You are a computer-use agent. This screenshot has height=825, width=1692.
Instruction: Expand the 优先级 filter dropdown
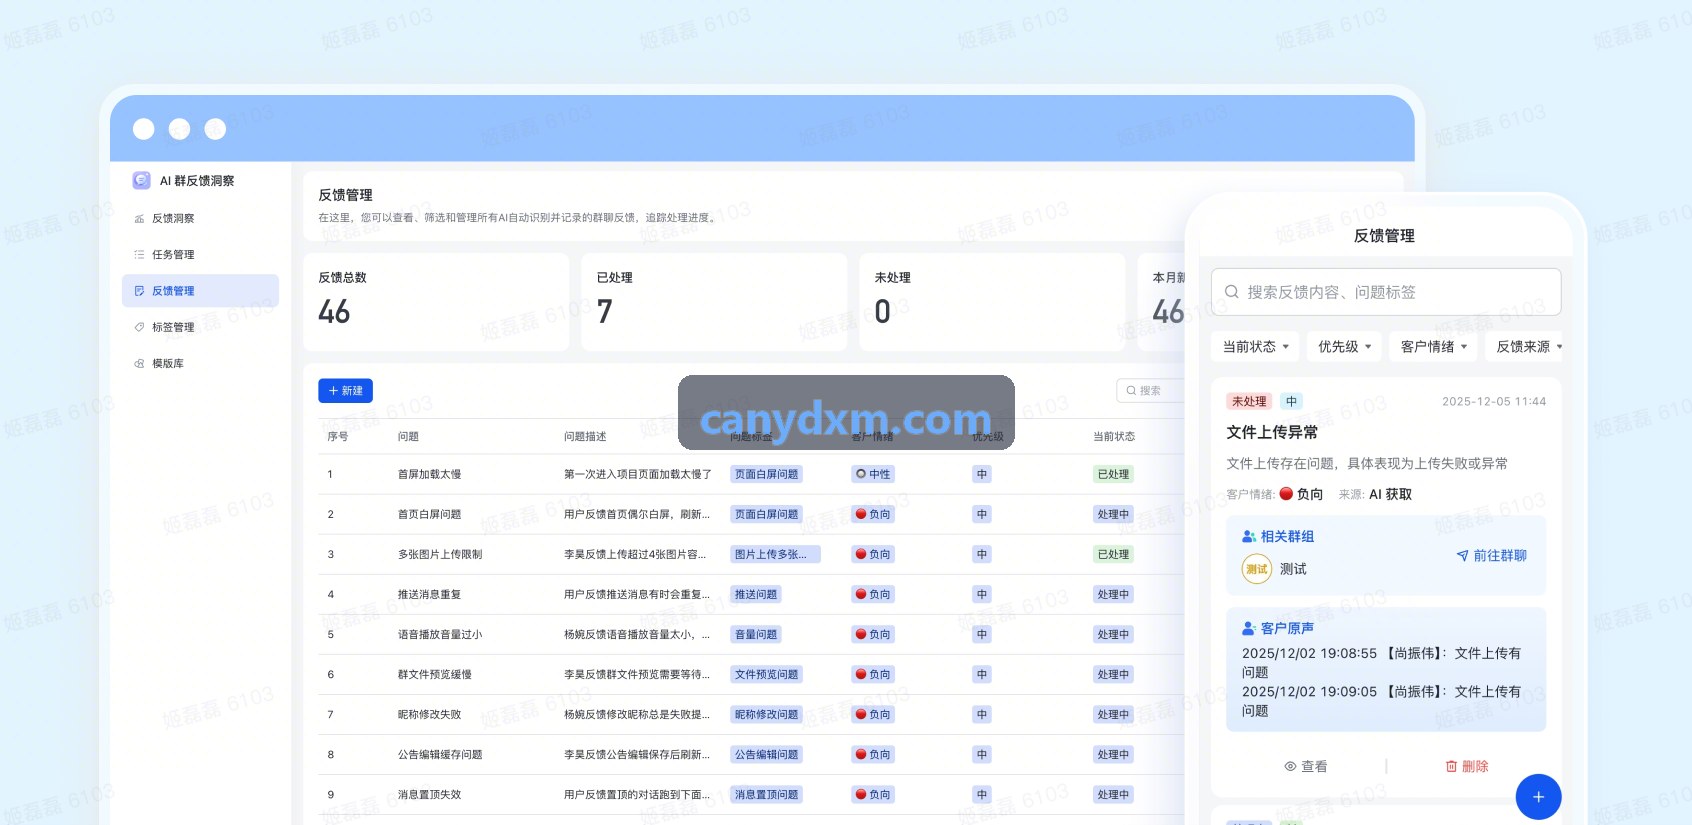1344,347
